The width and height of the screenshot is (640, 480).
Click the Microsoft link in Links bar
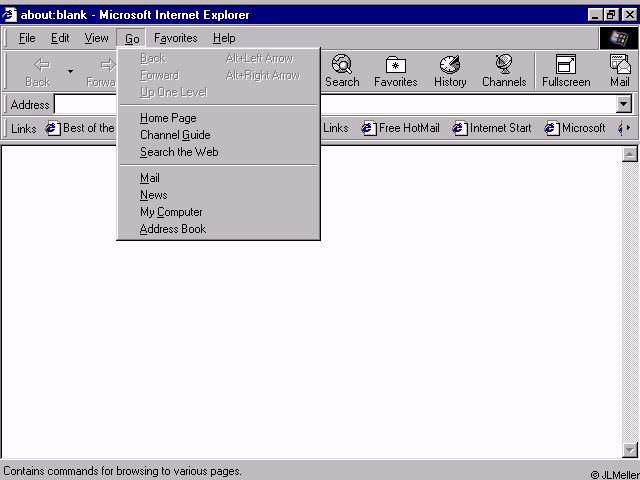tap(575, 128)
